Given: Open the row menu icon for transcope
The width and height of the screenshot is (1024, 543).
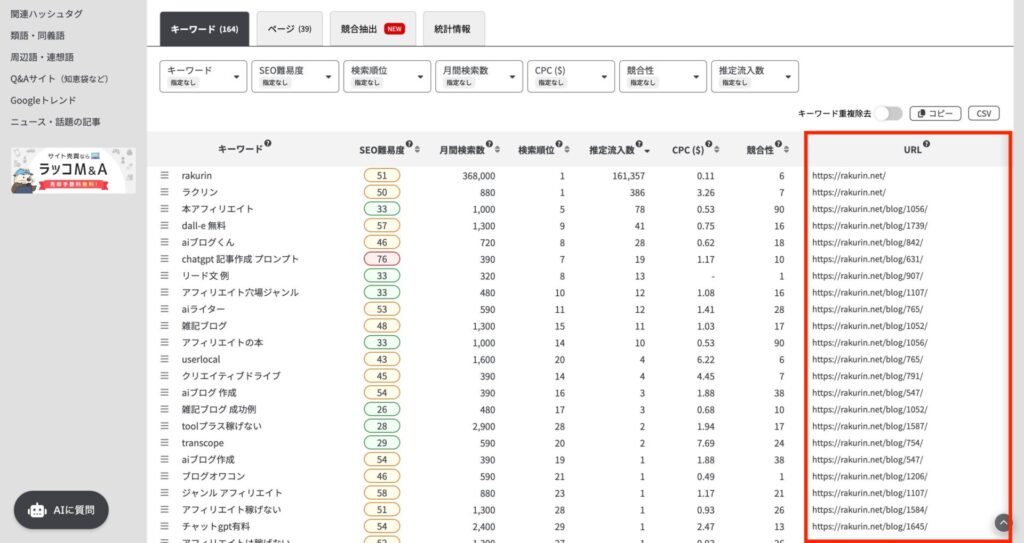Looking at the screenshot, I should point(165,442).
